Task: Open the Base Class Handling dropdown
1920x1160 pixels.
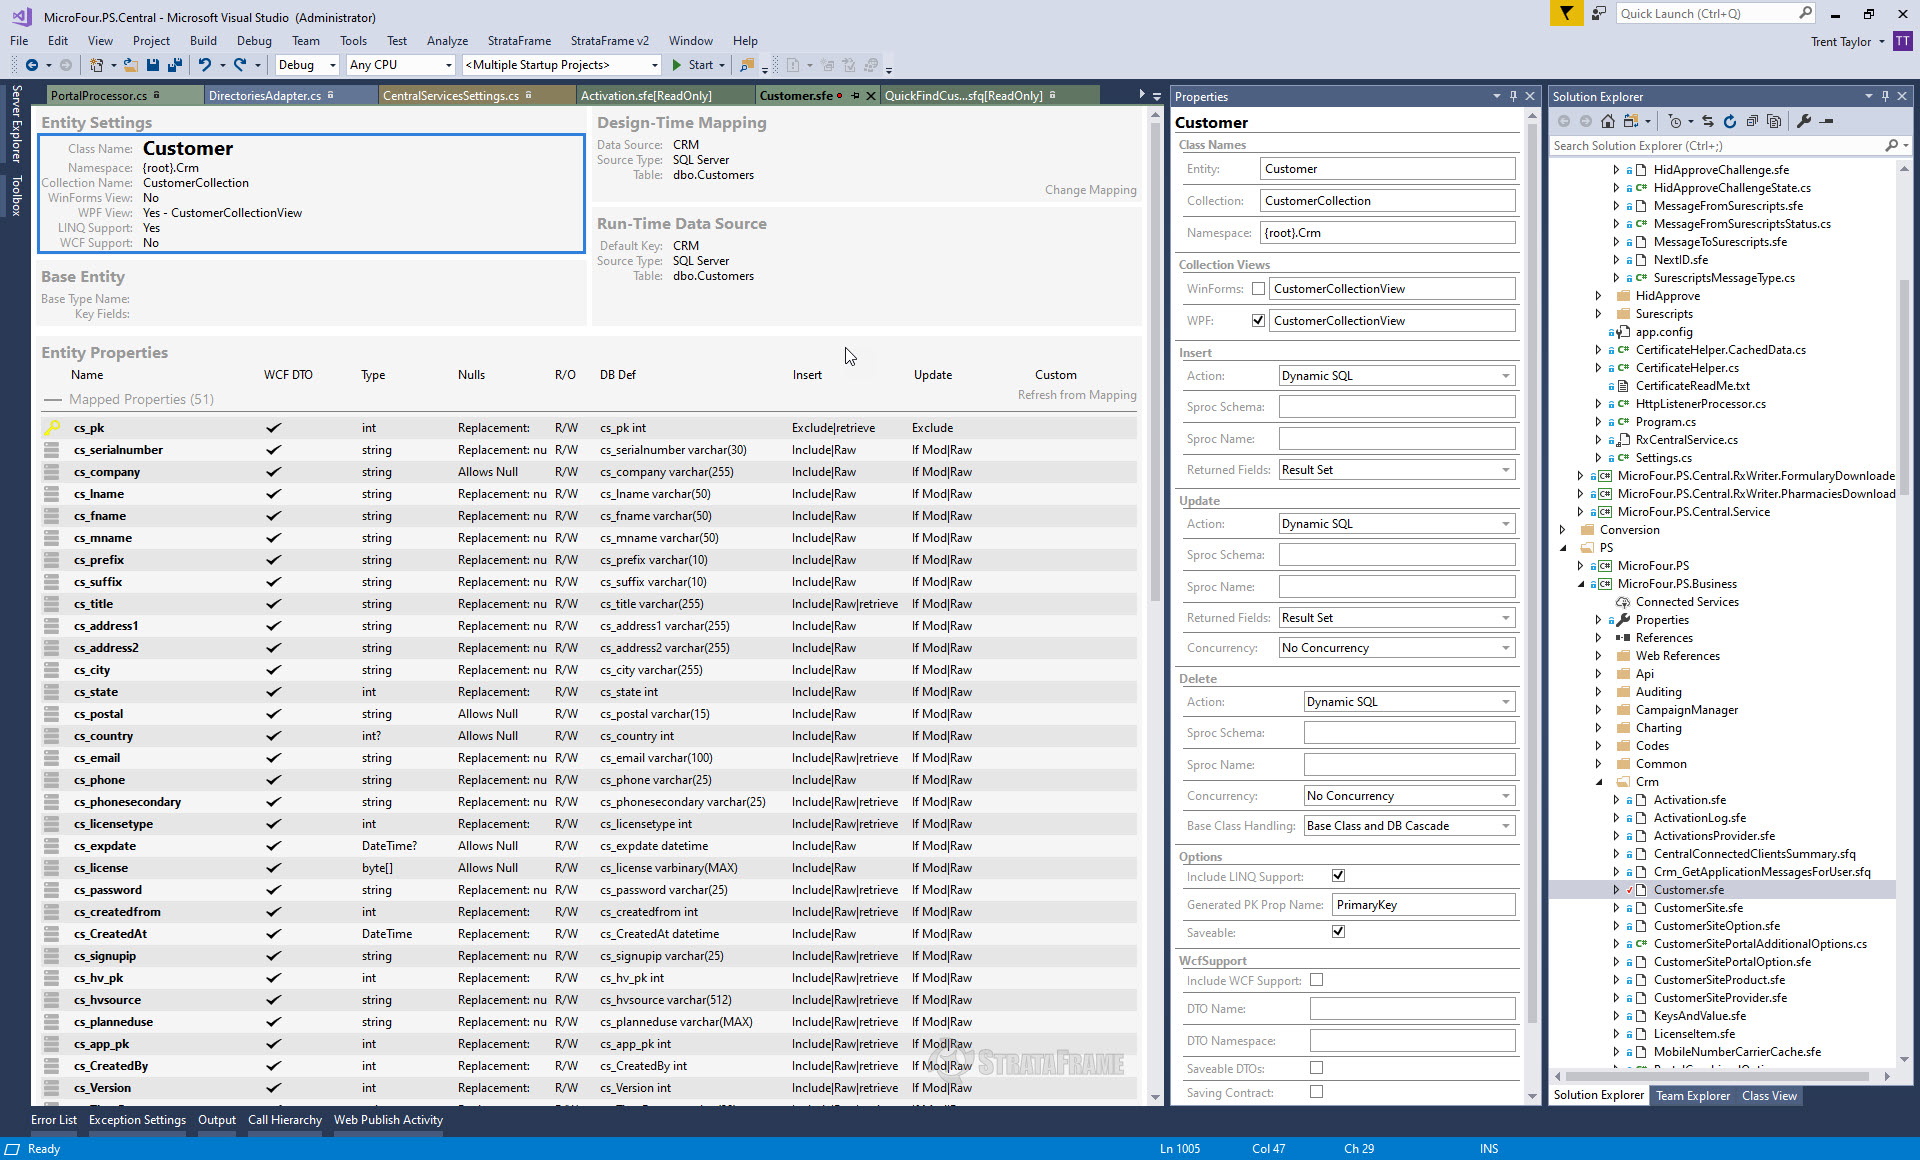Action: tap(1409, 826)
